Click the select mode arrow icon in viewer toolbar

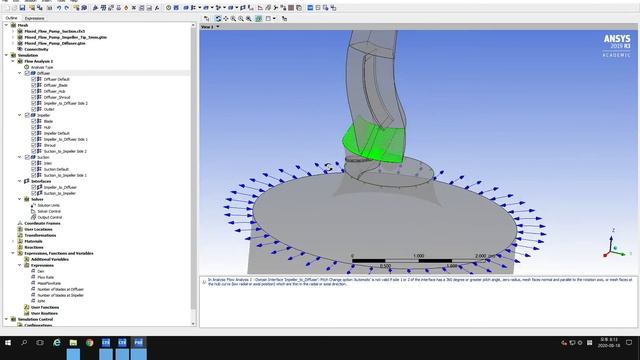coord(207,18)
